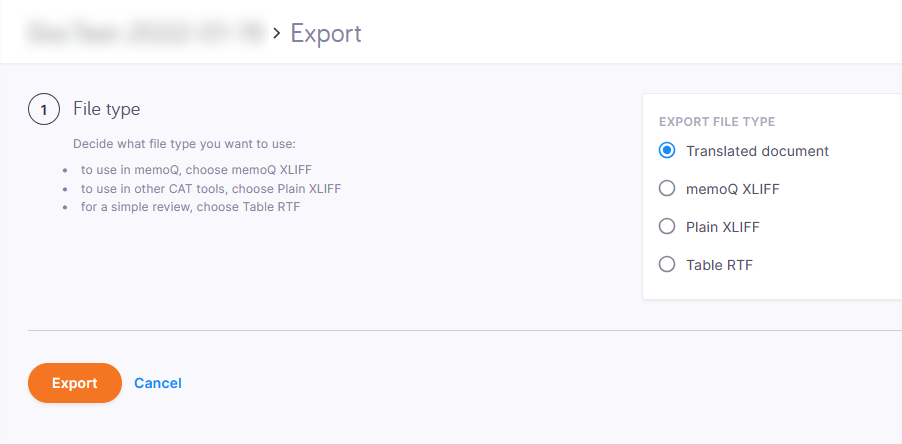Click the 'memoQ XLIFF' option label text
Image resolution: width=902 pixels, height=444 pixels.
pyautogui.click(x=733, y=188)
